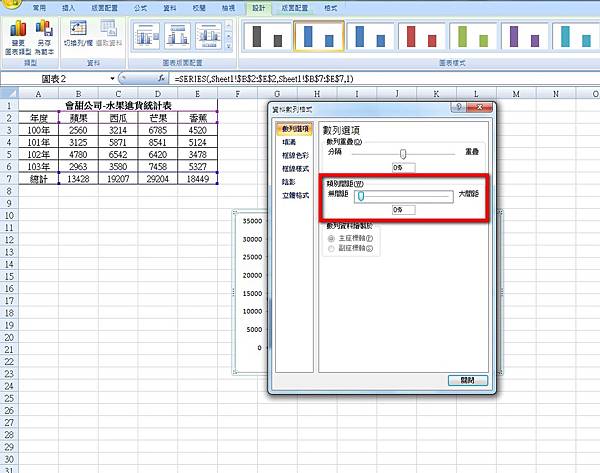Click the 類別間距 percentage box

[404, 210]
